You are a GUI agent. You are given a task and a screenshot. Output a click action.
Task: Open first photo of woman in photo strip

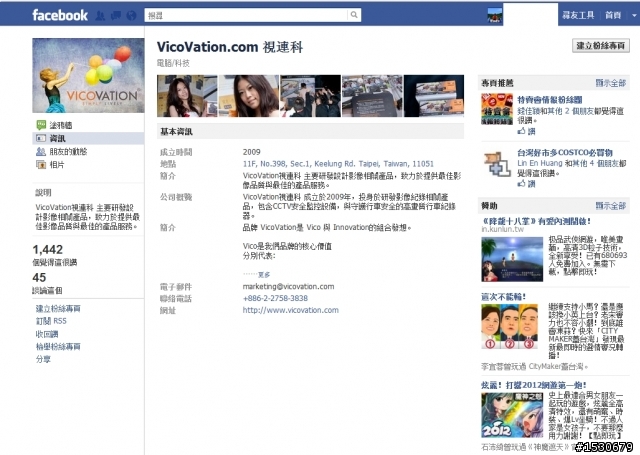pos(187,96)
